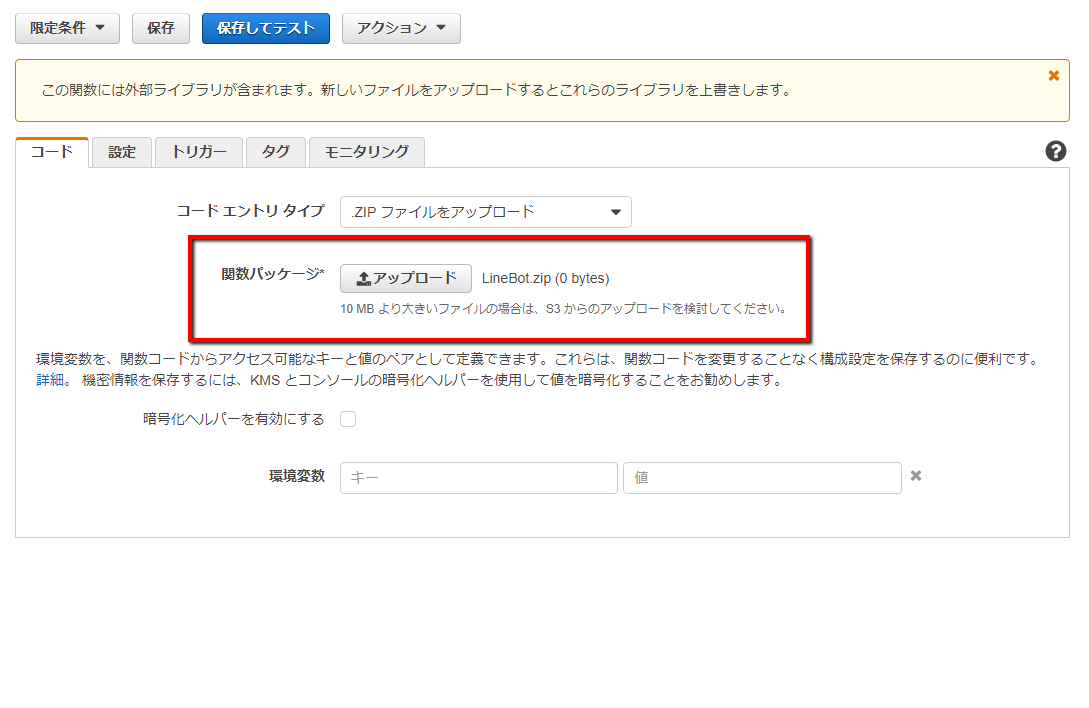Dismiss the external library warning banner
1089x708 pixels.
pos(1053,76)
